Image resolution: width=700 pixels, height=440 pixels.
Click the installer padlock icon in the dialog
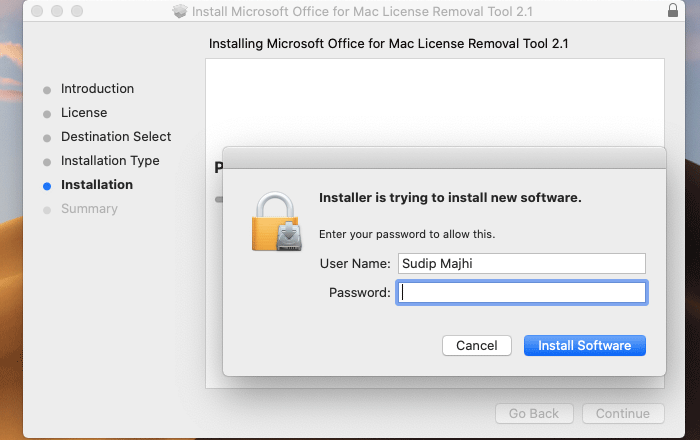click(x=275, y=222)
